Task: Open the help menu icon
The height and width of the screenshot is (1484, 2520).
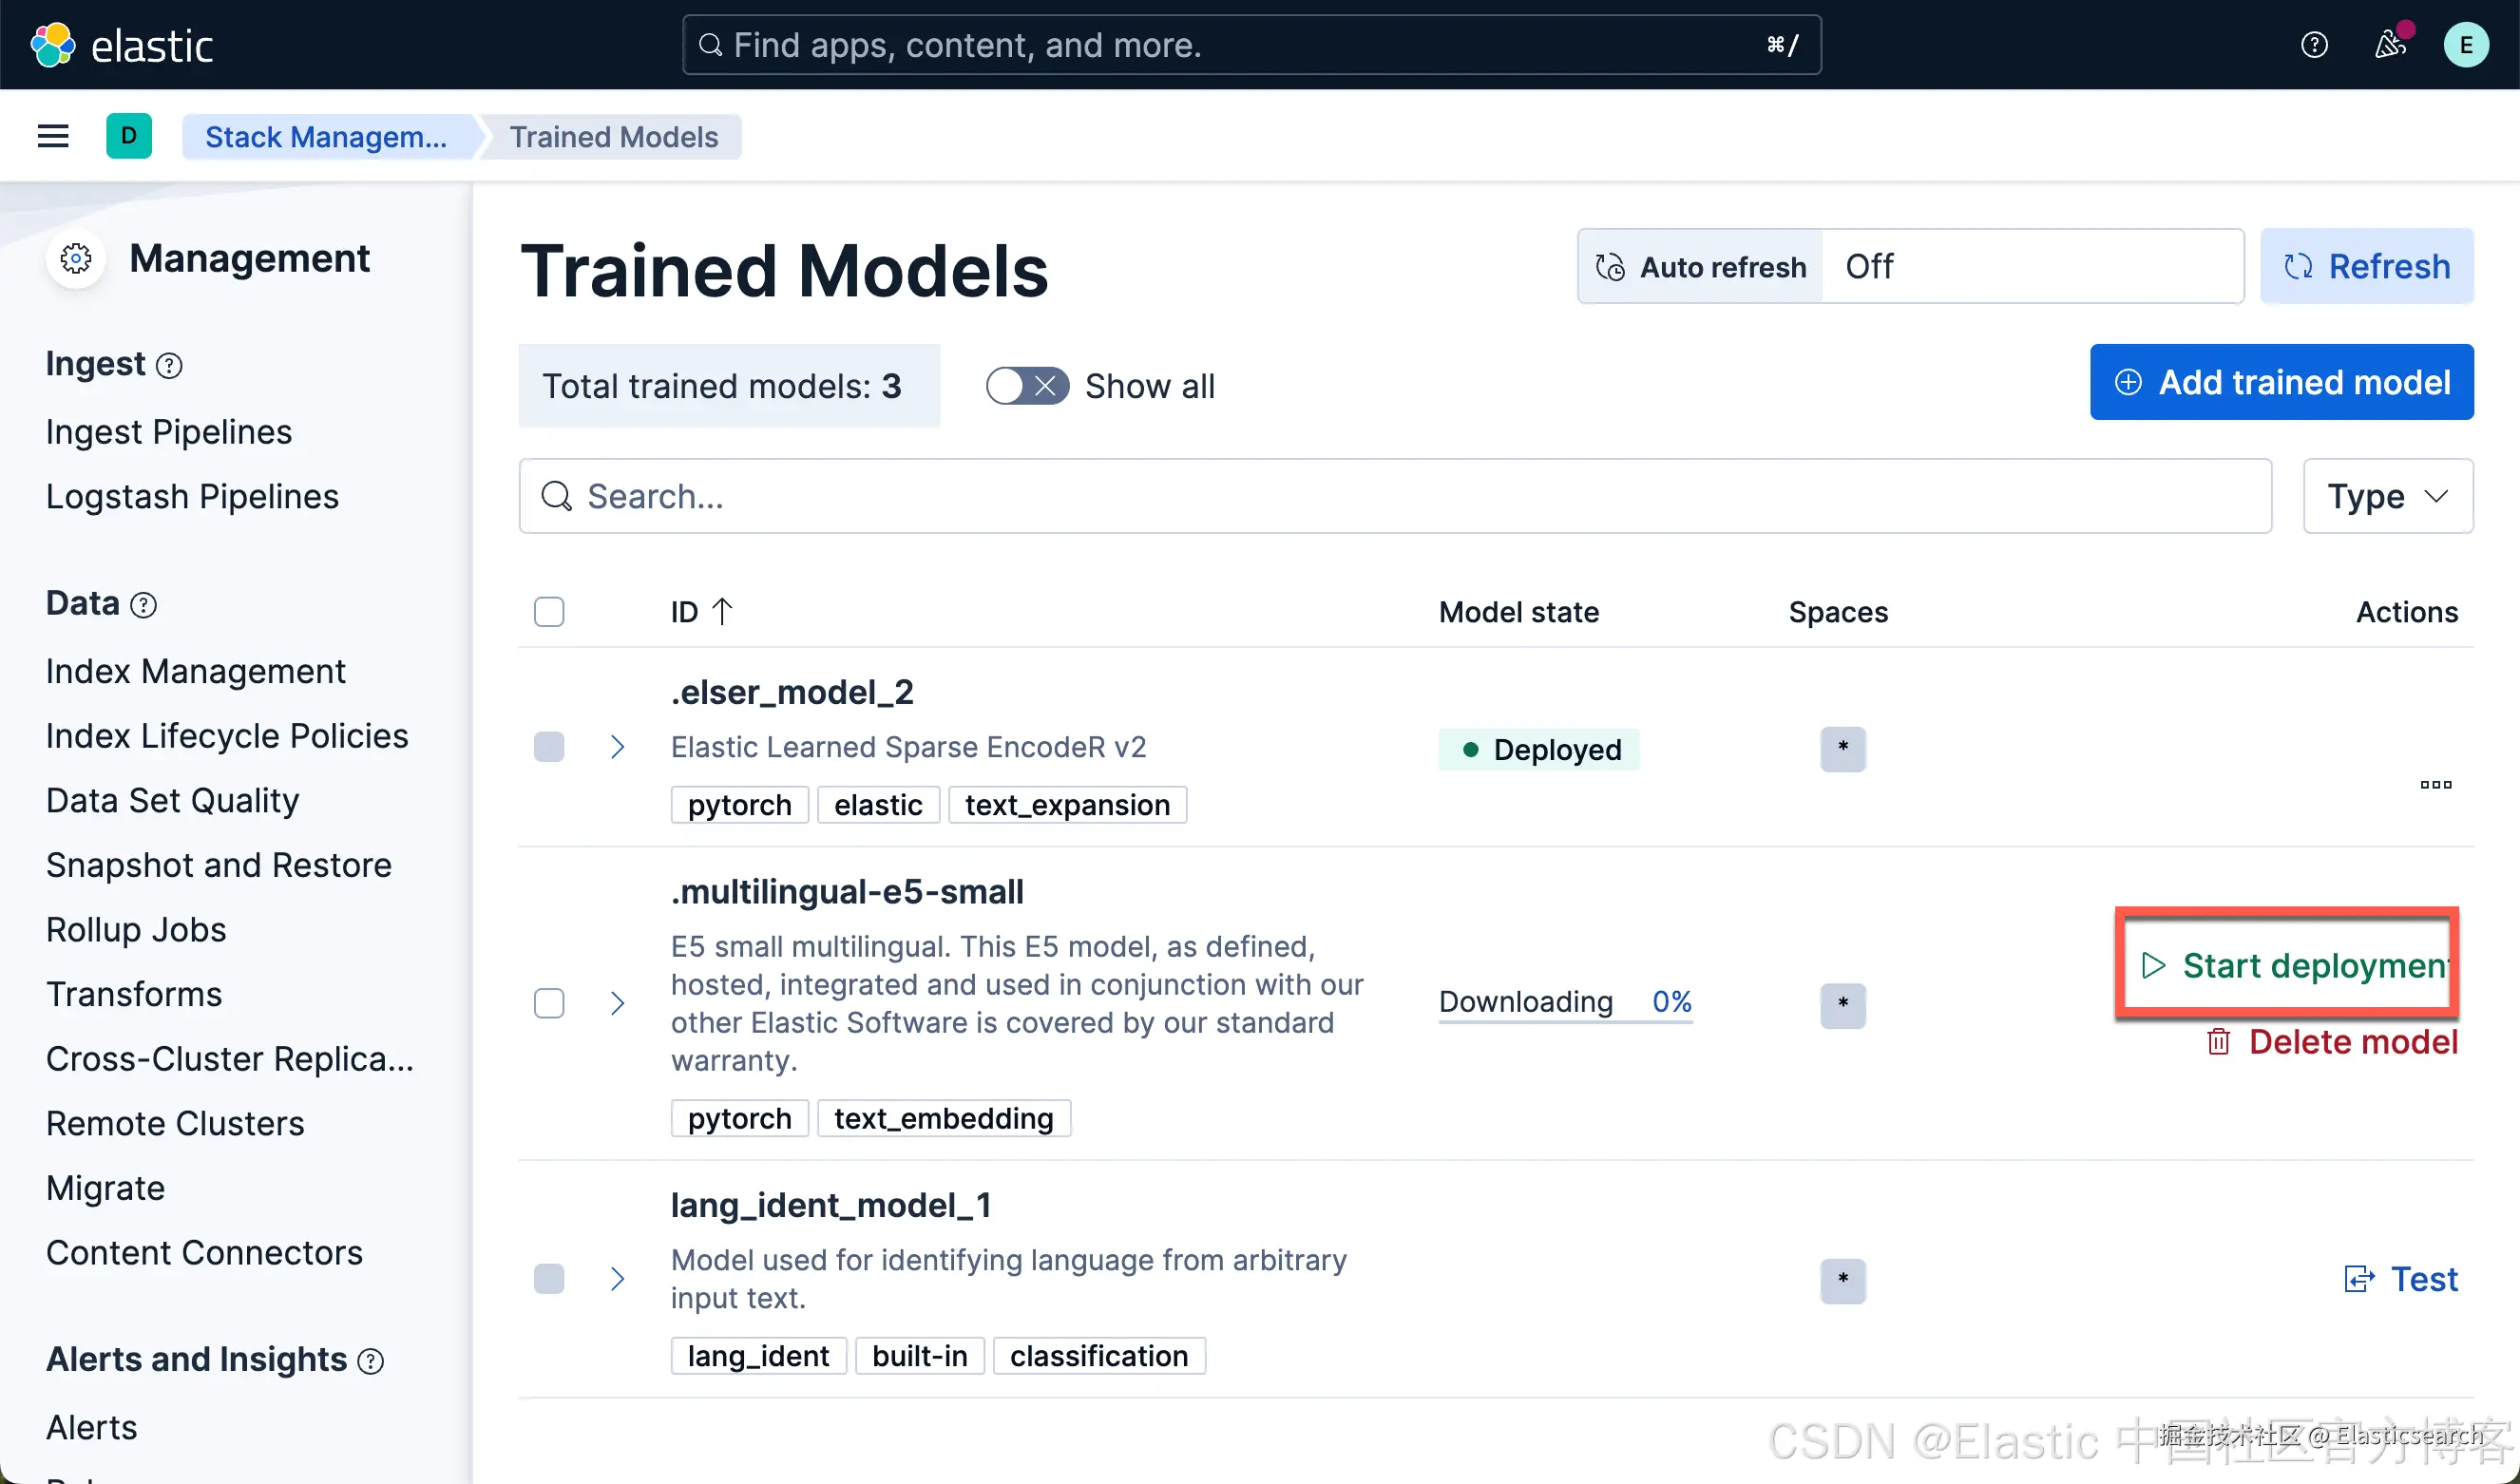Action: (2314, 45)
